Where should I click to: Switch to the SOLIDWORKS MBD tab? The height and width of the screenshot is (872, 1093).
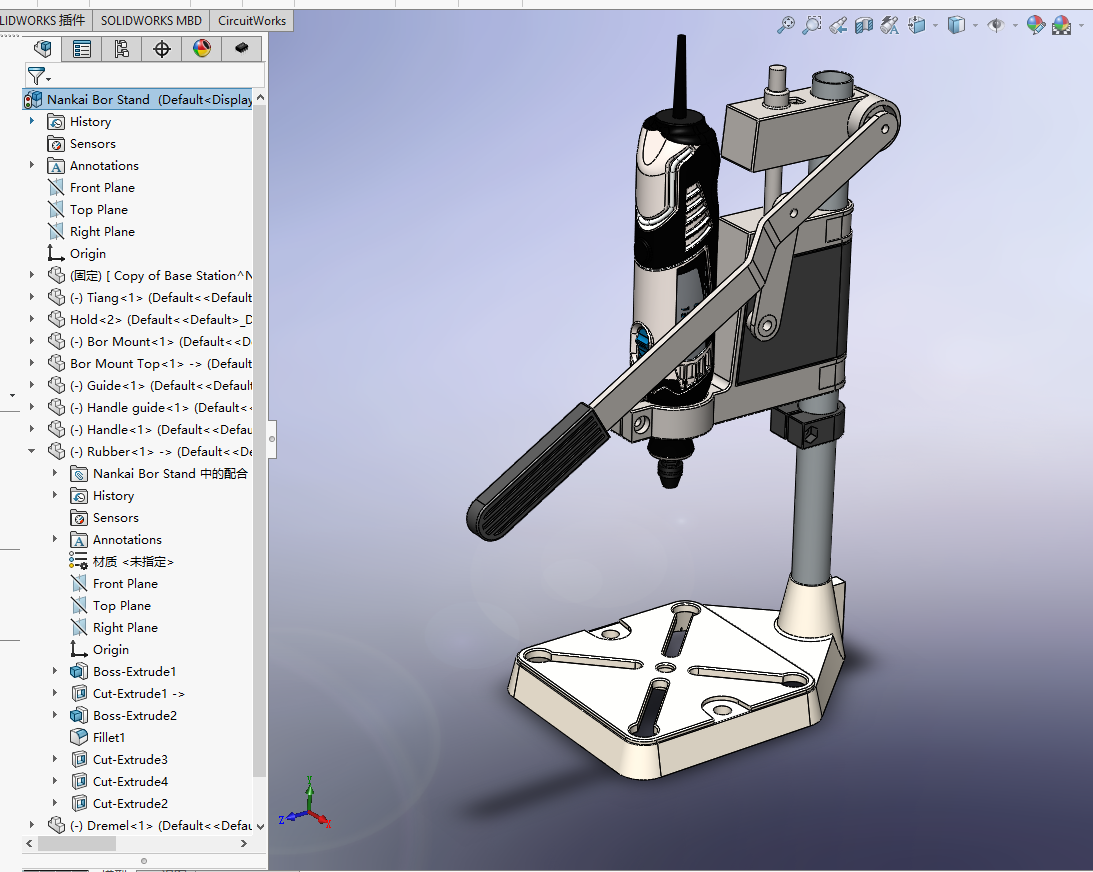151,20
